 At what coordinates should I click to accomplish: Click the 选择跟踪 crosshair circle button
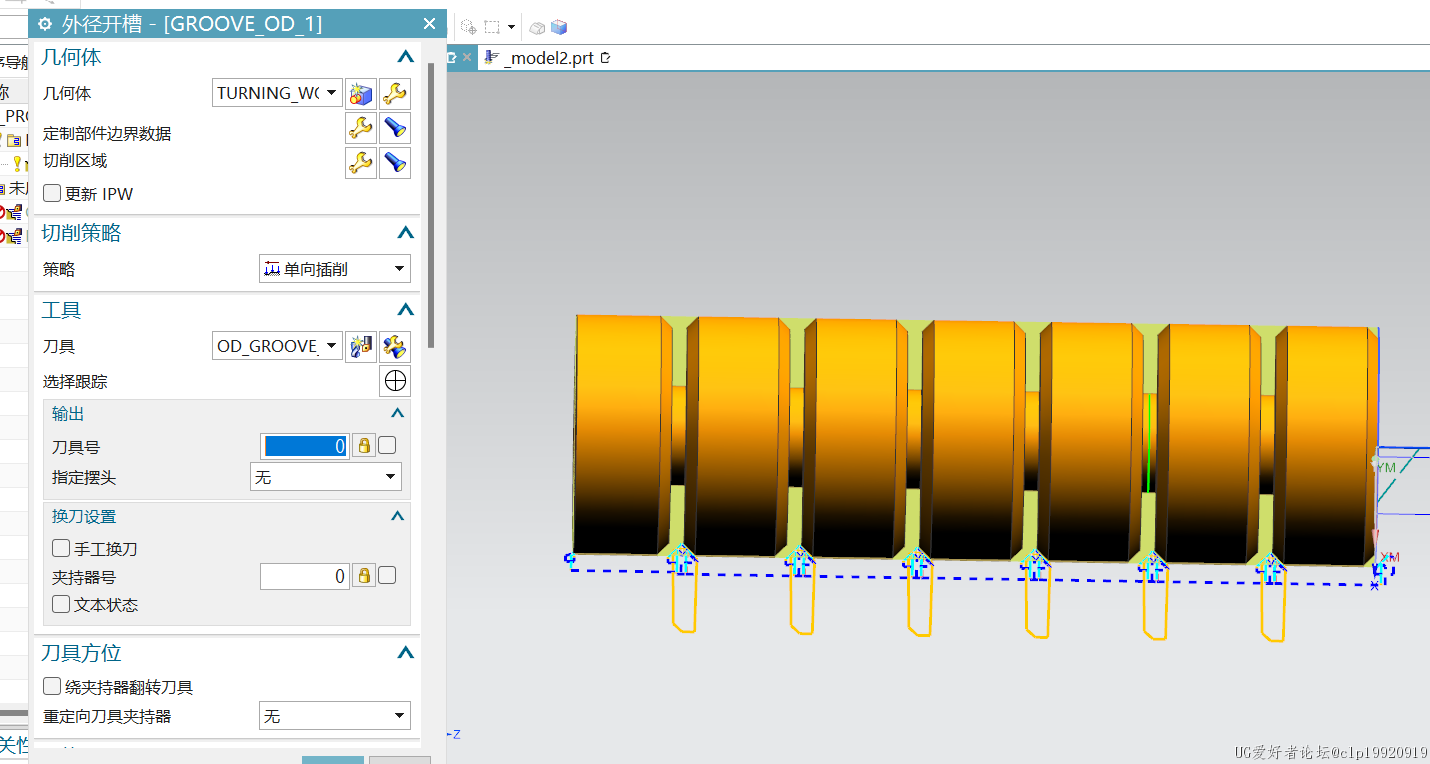pos(395,381)
